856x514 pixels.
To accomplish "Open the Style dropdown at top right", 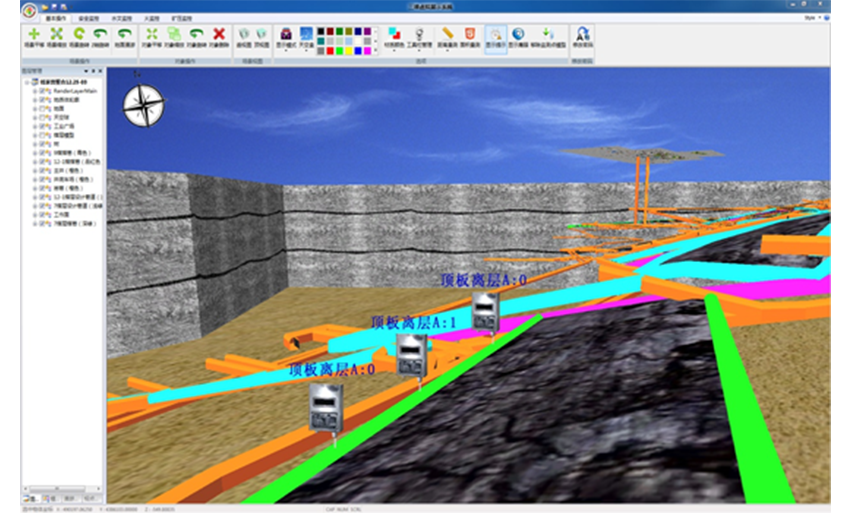I will (x=812, y=17).
